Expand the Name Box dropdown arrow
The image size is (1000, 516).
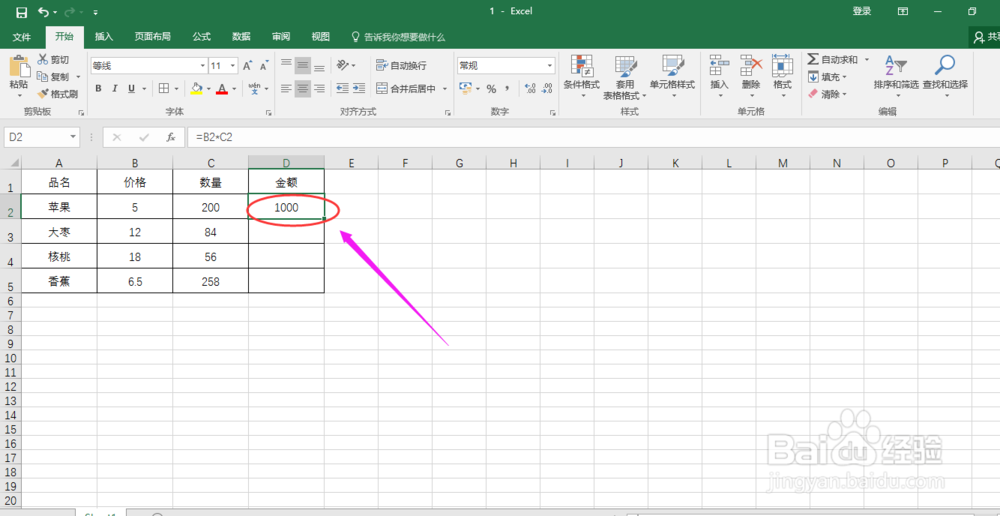tap(73, 136)
